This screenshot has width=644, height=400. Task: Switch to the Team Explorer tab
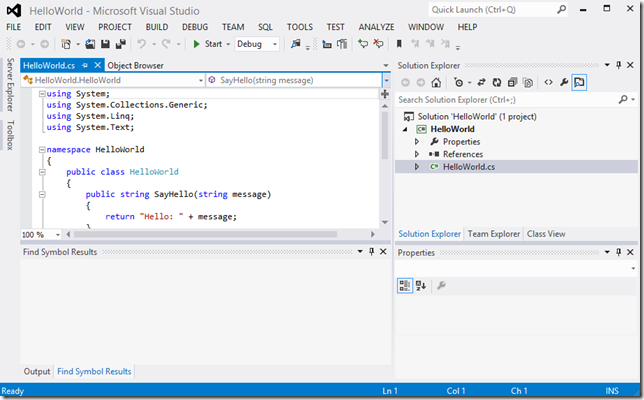494,234
